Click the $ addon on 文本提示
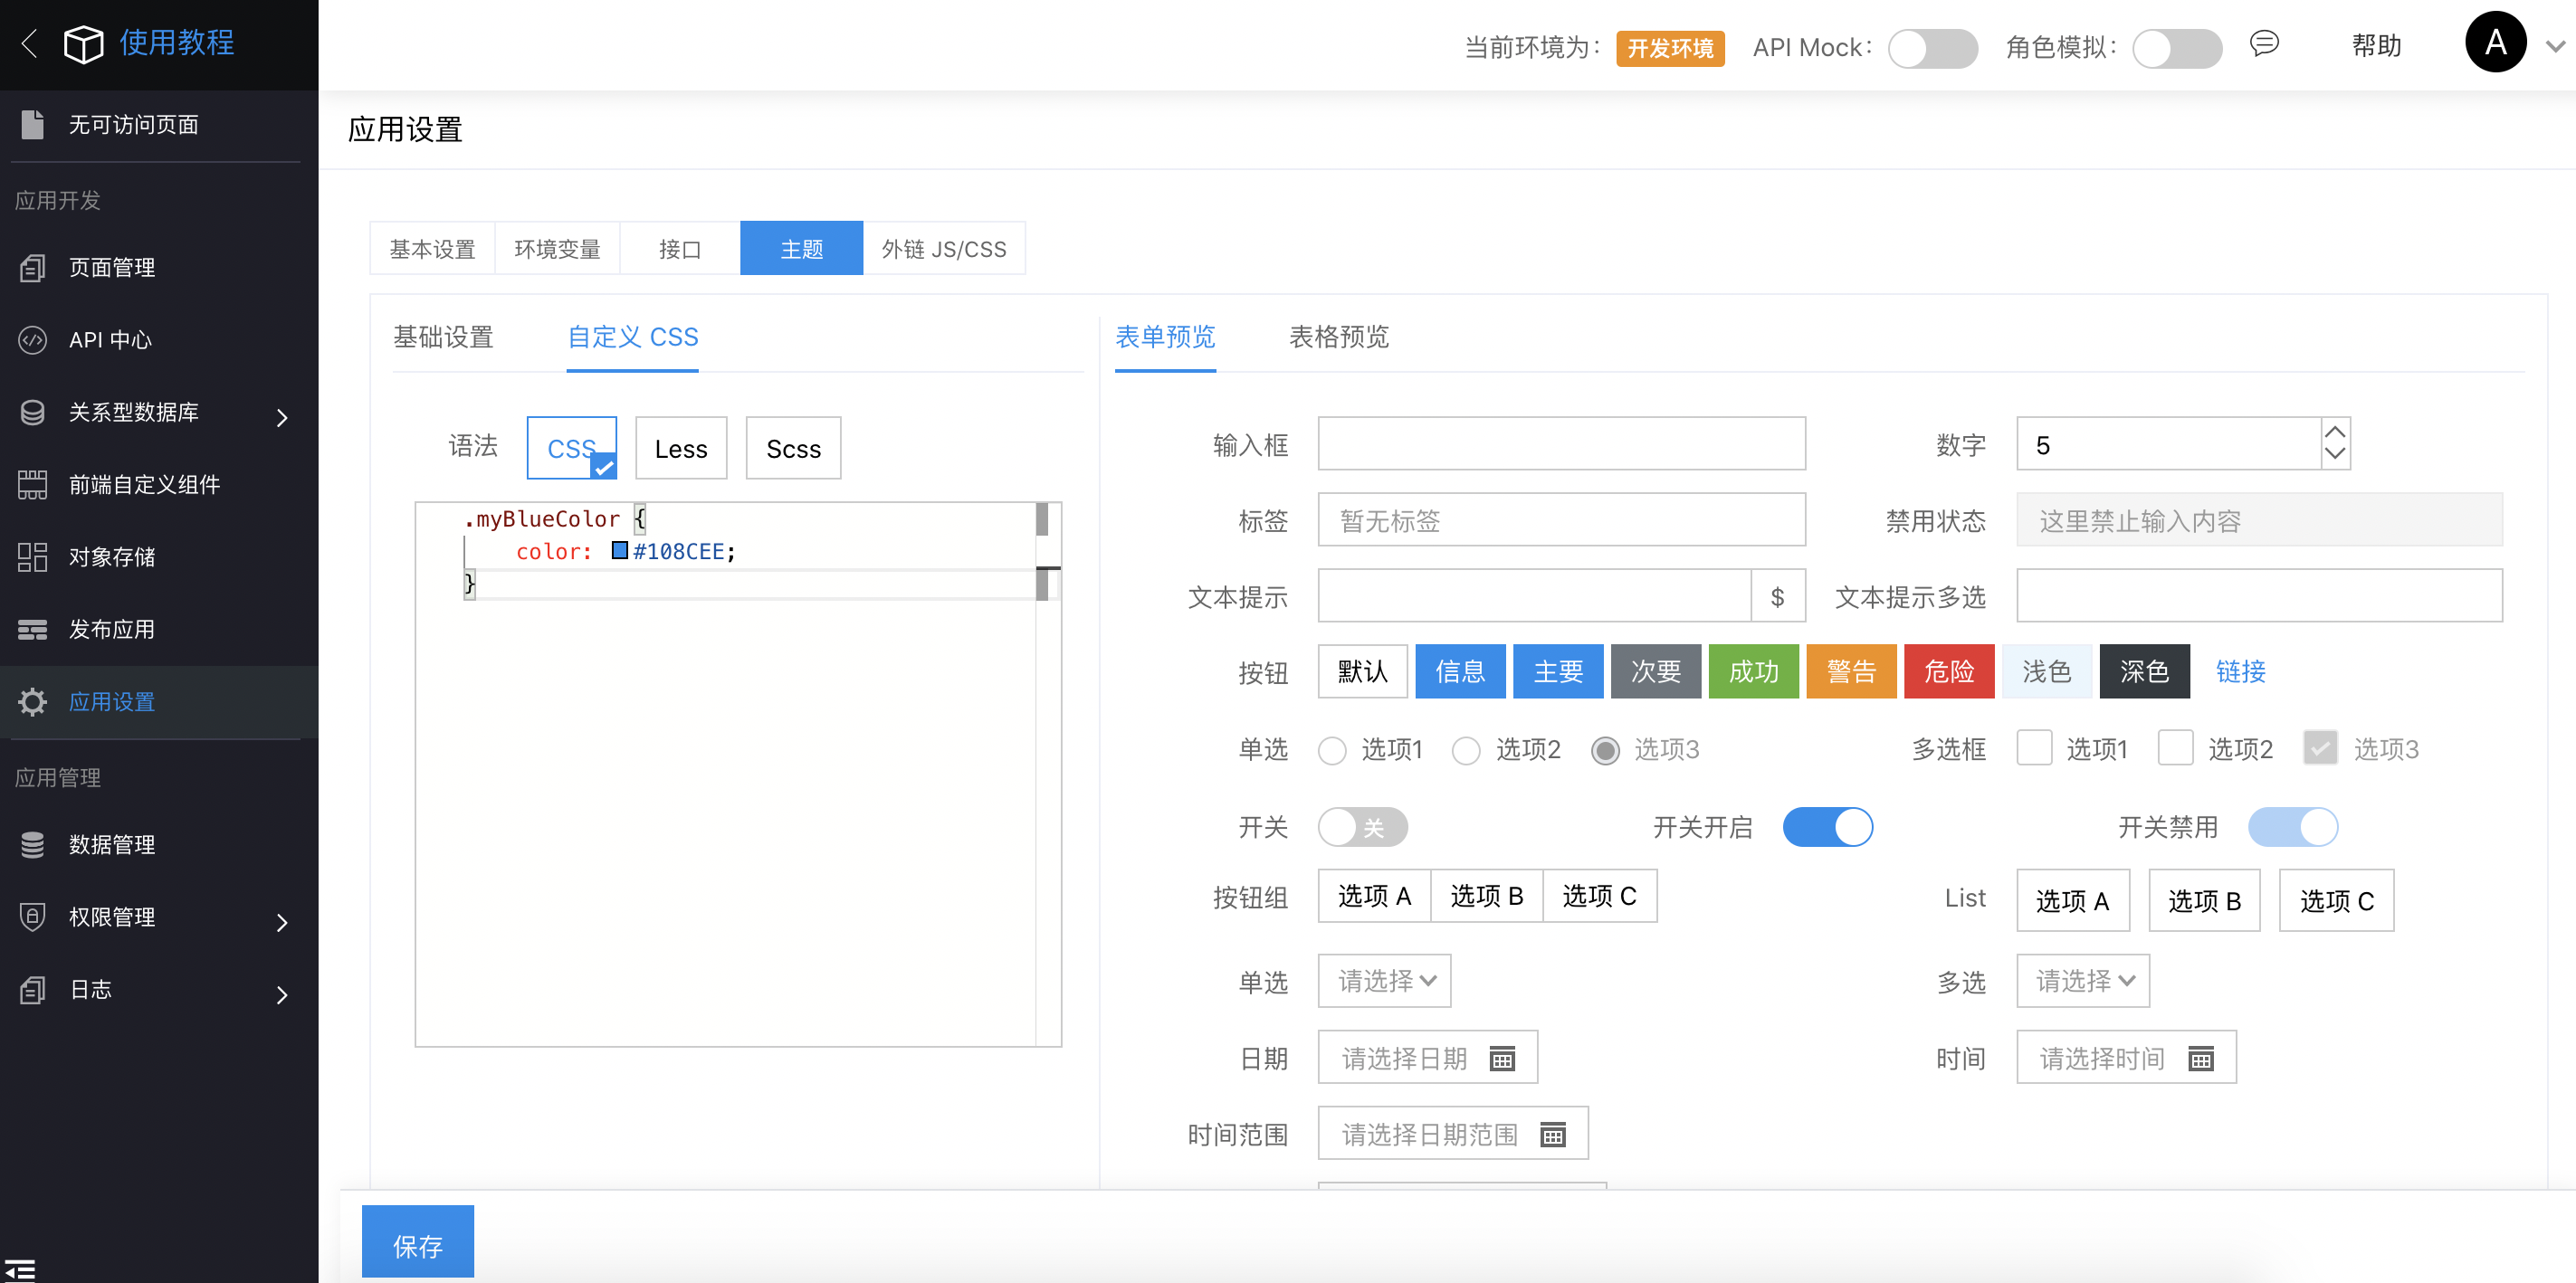Viewport: 2576px width, 1283px height. 1777,596
